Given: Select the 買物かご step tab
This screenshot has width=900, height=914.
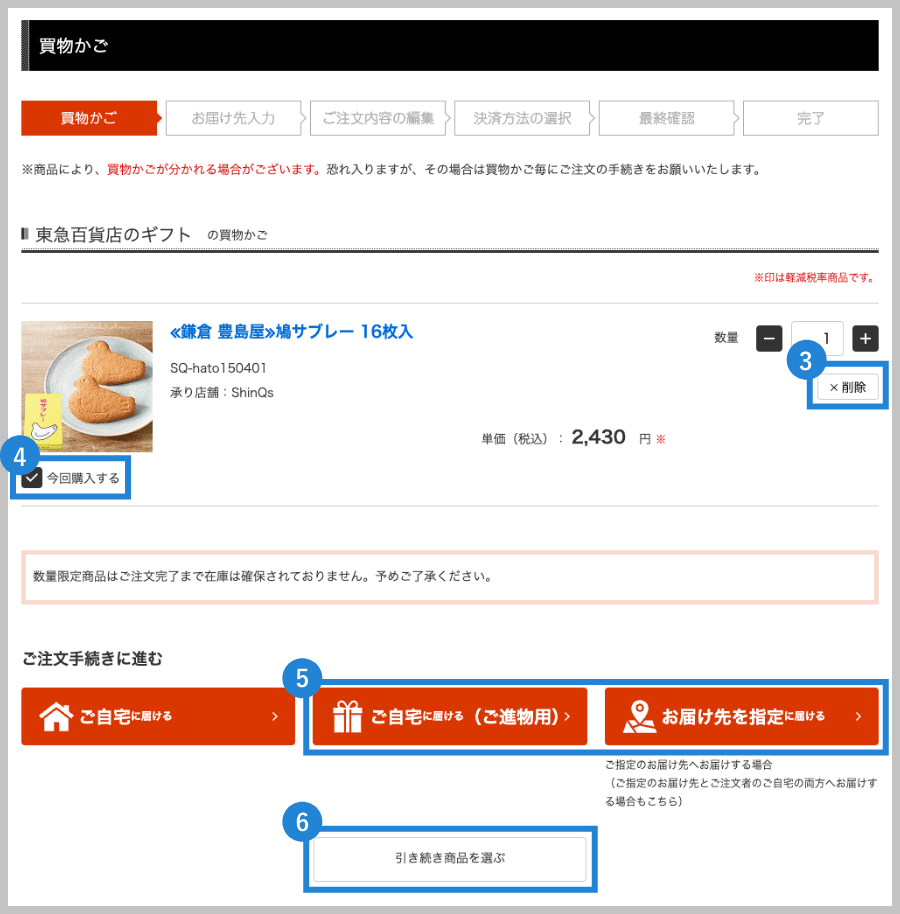Looking at the screenshot, I should coord(89,118).
